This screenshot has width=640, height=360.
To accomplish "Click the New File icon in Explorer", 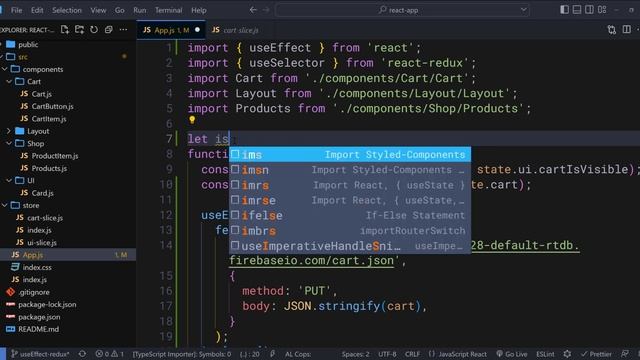I will tap(64, 29).
